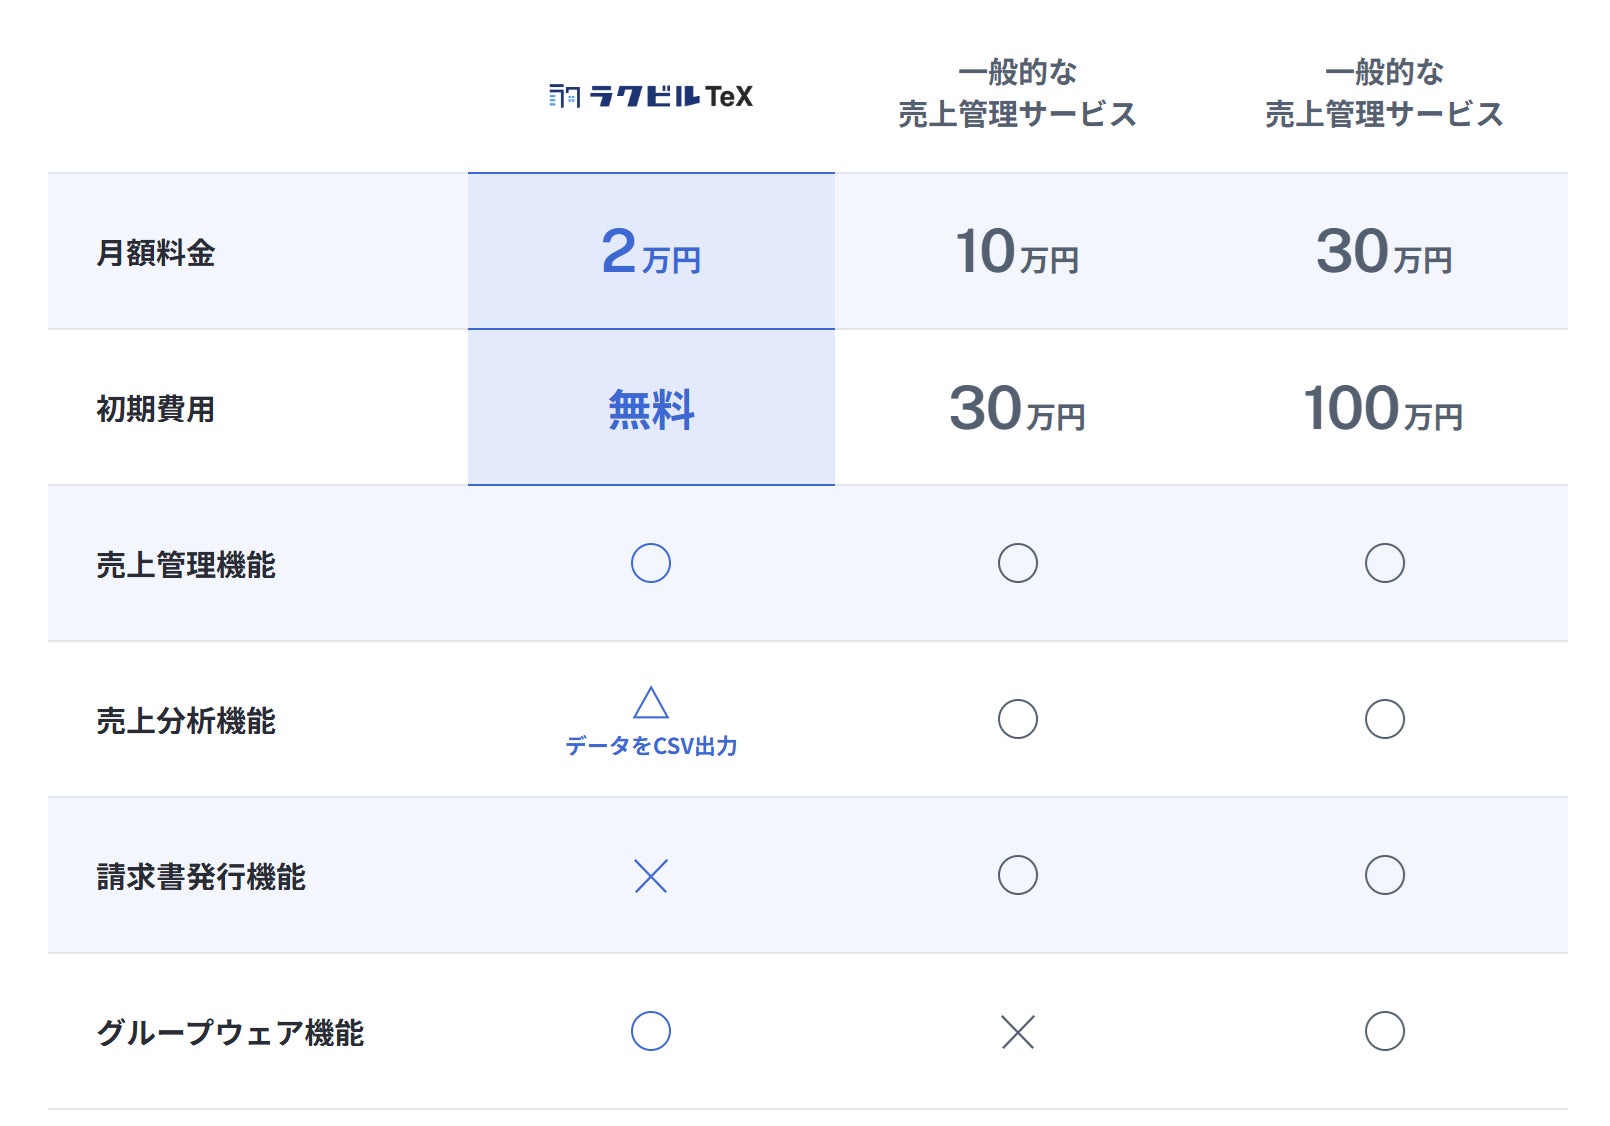Click ラクビル TeX circle for グループウェア機能

coord(651,1031)
